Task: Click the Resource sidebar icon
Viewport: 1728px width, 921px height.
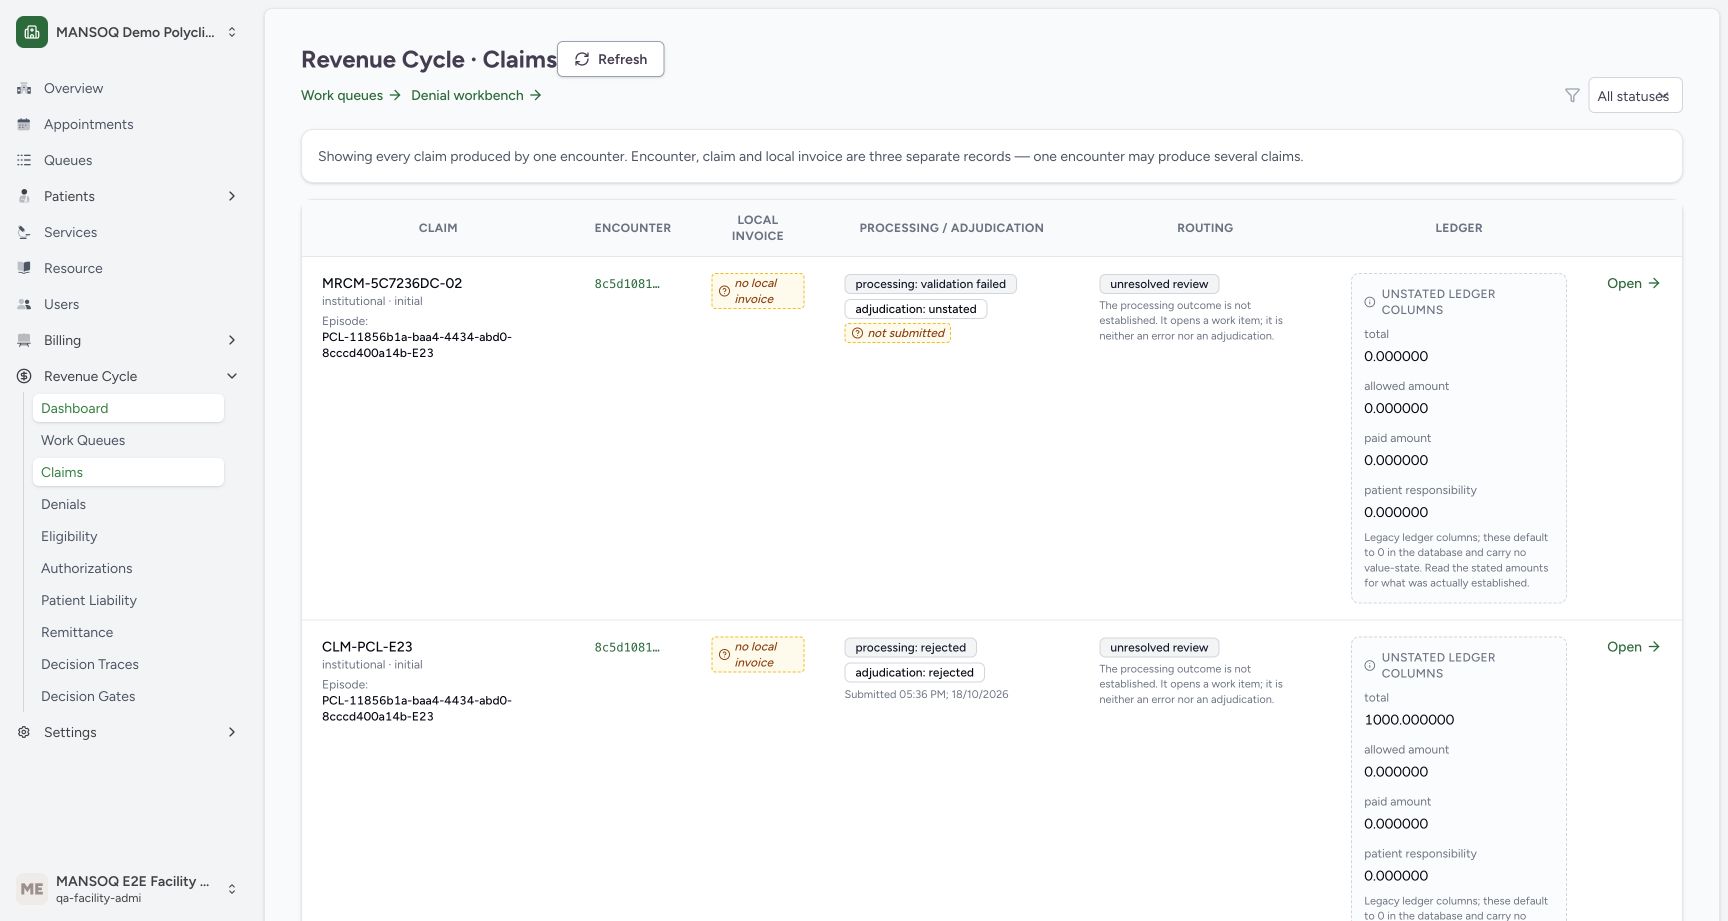Action: pyautogui.click(x=24, y=269)
